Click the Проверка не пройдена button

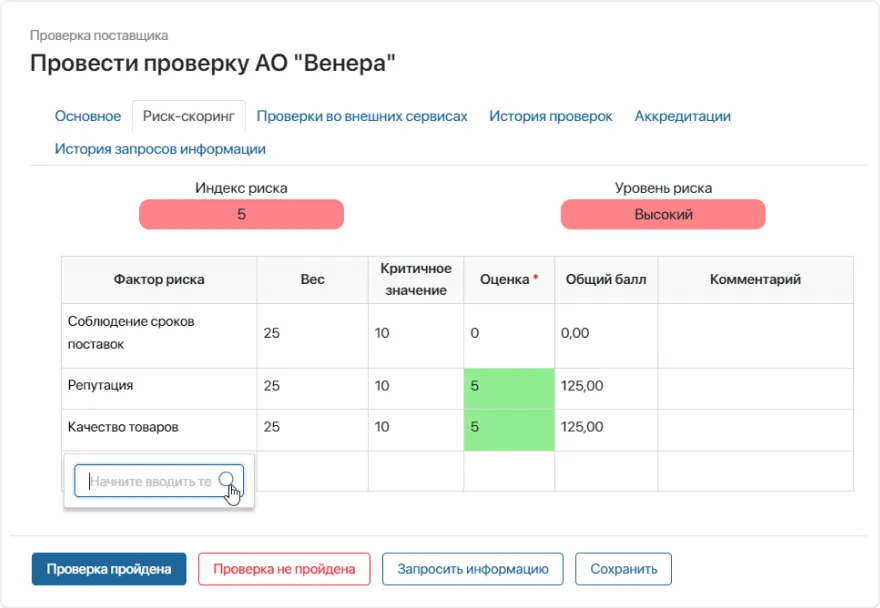[284, 569]
